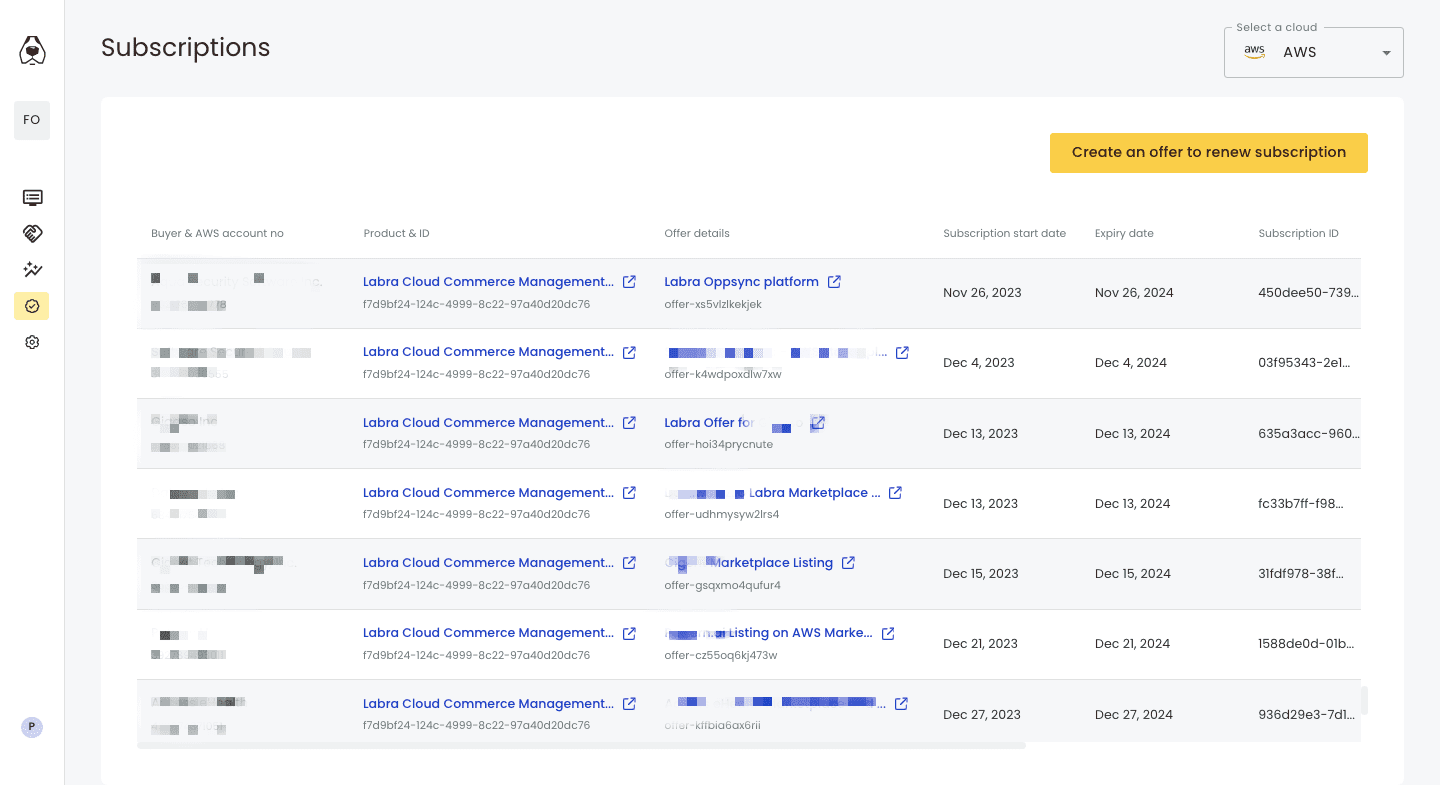
Task: Open the settings gear in the sidebar
Action: point(32,342)
